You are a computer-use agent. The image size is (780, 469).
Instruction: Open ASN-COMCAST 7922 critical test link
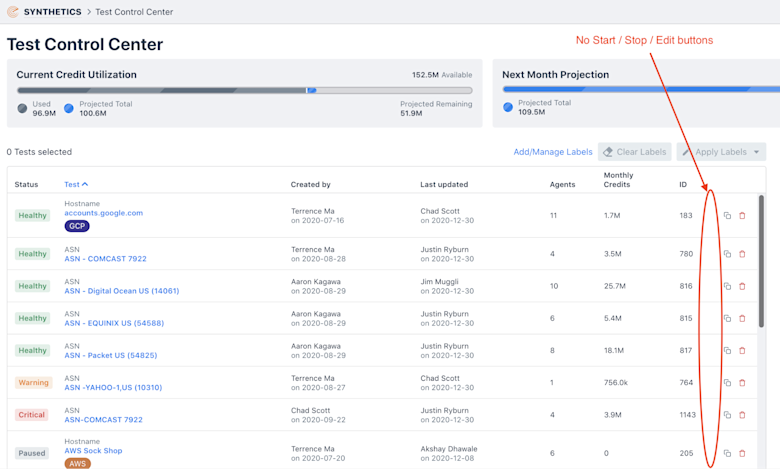coord(103,420)
